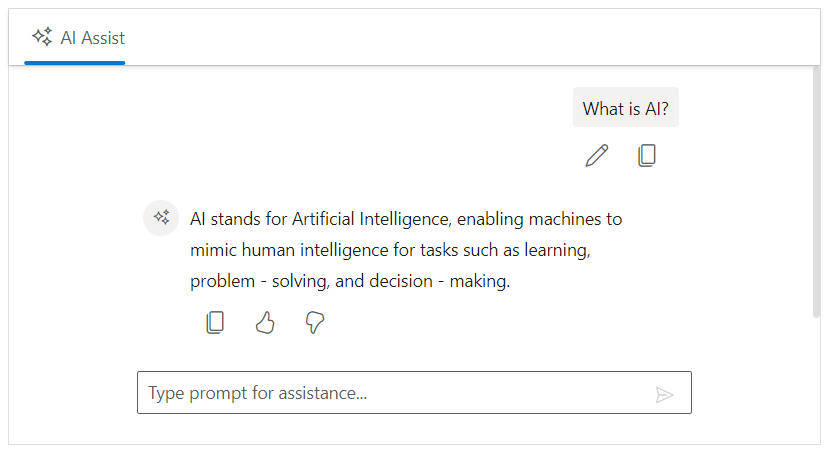Copy the AI response text
Image resolution: width=830 pixels, height=452 pixels.
point(215,322)
